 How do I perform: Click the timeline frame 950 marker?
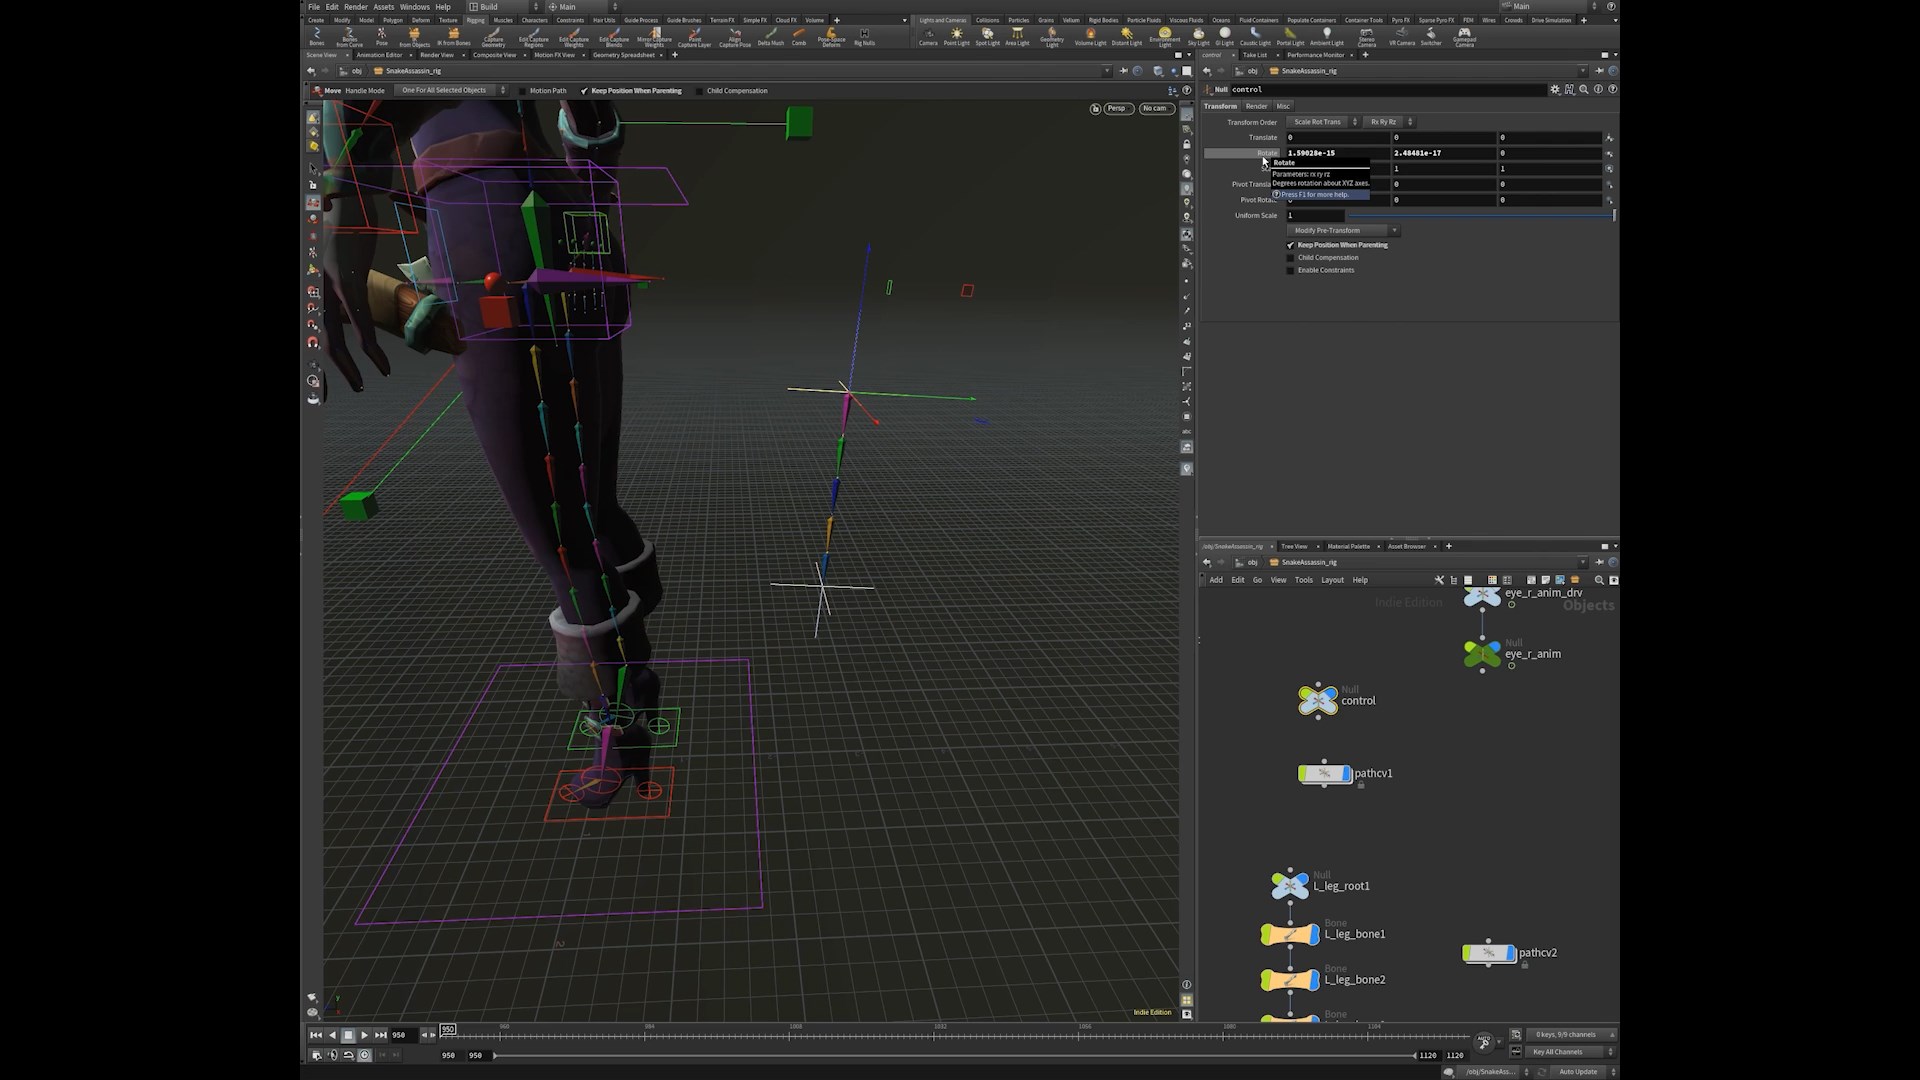448,1029
